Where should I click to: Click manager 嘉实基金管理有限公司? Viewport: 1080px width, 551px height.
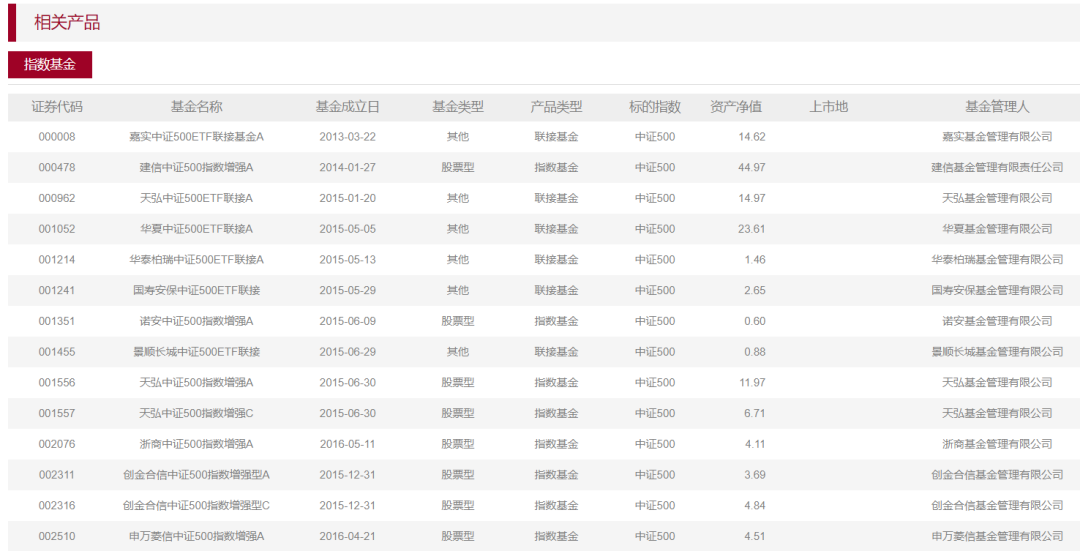(x=997, y=137)
